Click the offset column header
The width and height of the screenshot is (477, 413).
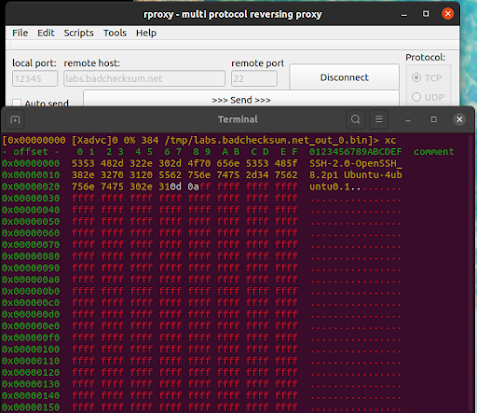click(31, 152)
